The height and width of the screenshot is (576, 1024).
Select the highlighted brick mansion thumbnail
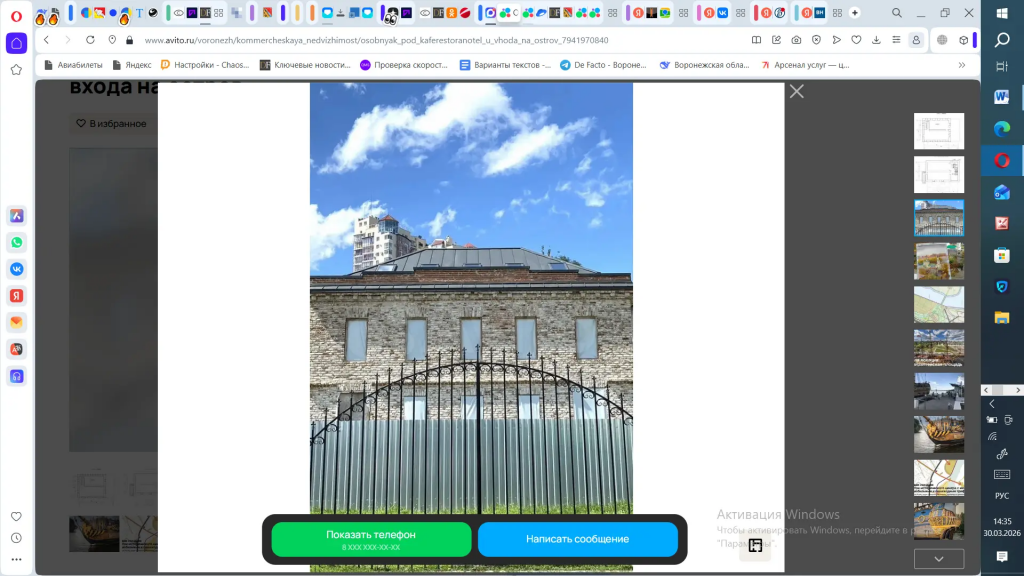click(x=938, y=217)
